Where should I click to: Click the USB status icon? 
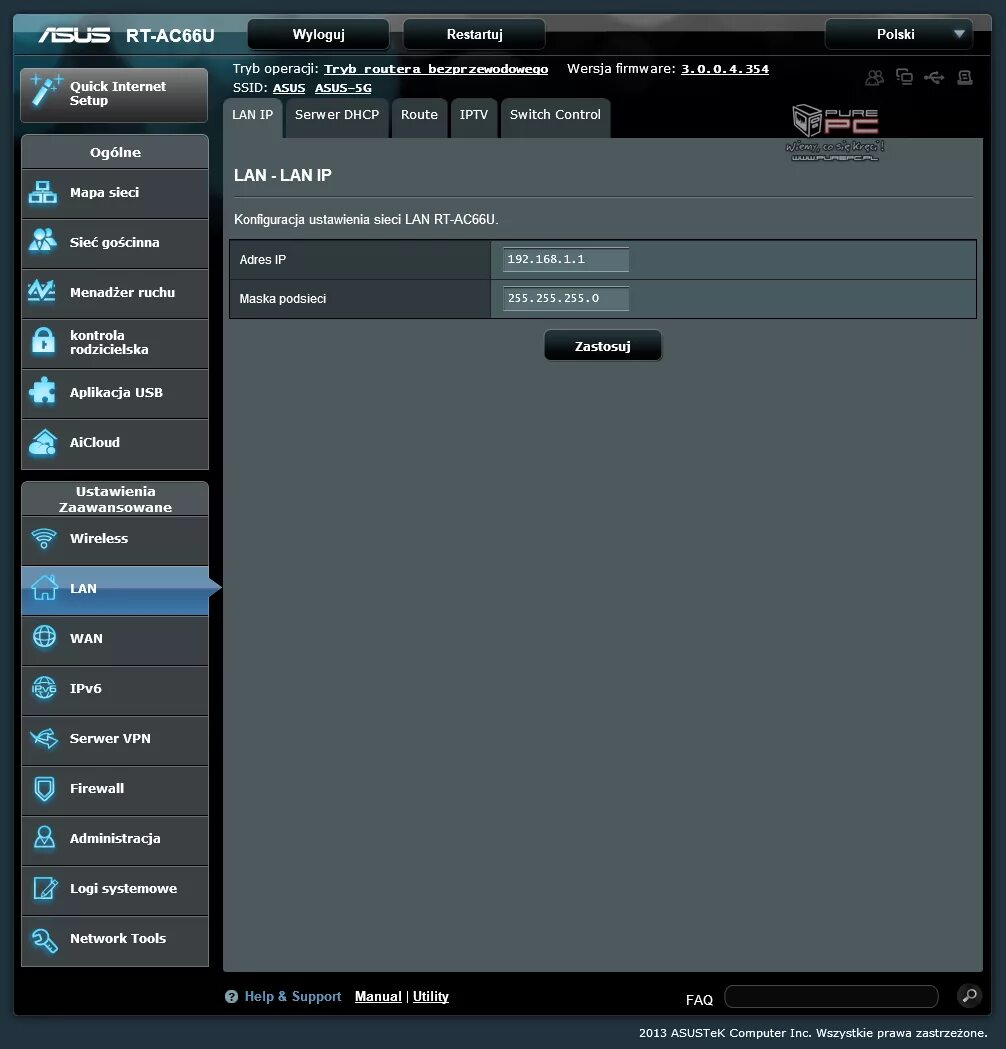click(934, 78)
